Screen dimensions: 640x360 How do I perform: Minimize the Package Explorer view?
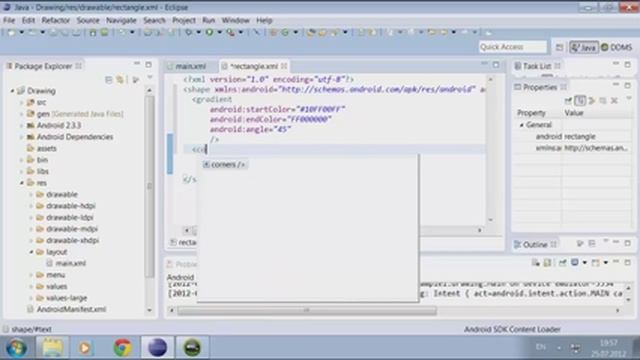pyautogui.click(x=137, y=64)
